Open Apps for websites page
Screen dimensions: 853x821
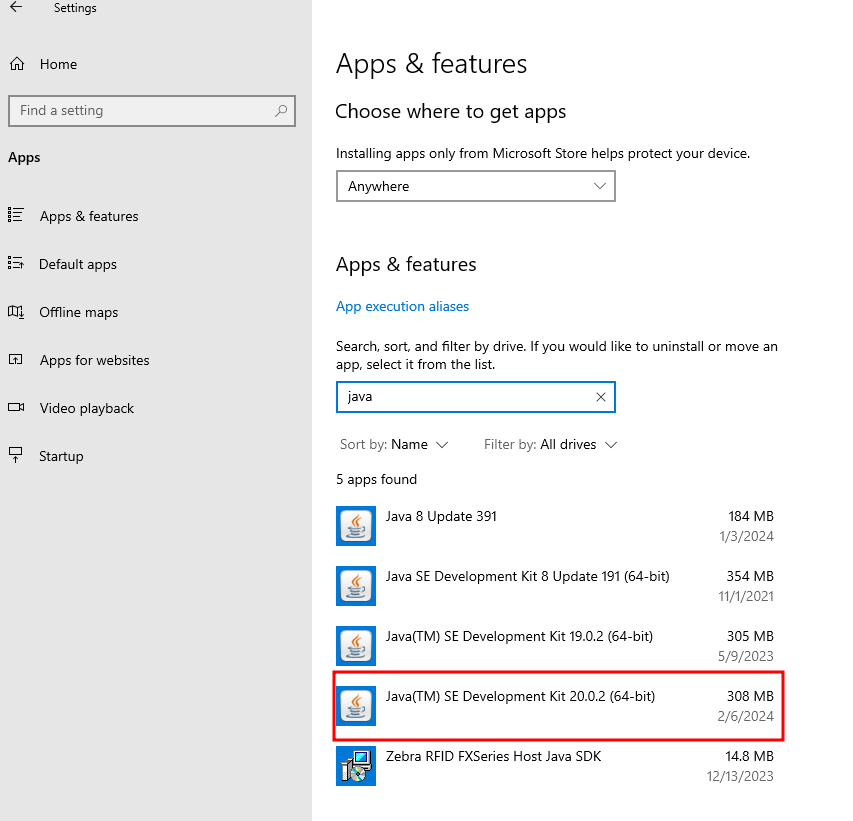(94, 360)
